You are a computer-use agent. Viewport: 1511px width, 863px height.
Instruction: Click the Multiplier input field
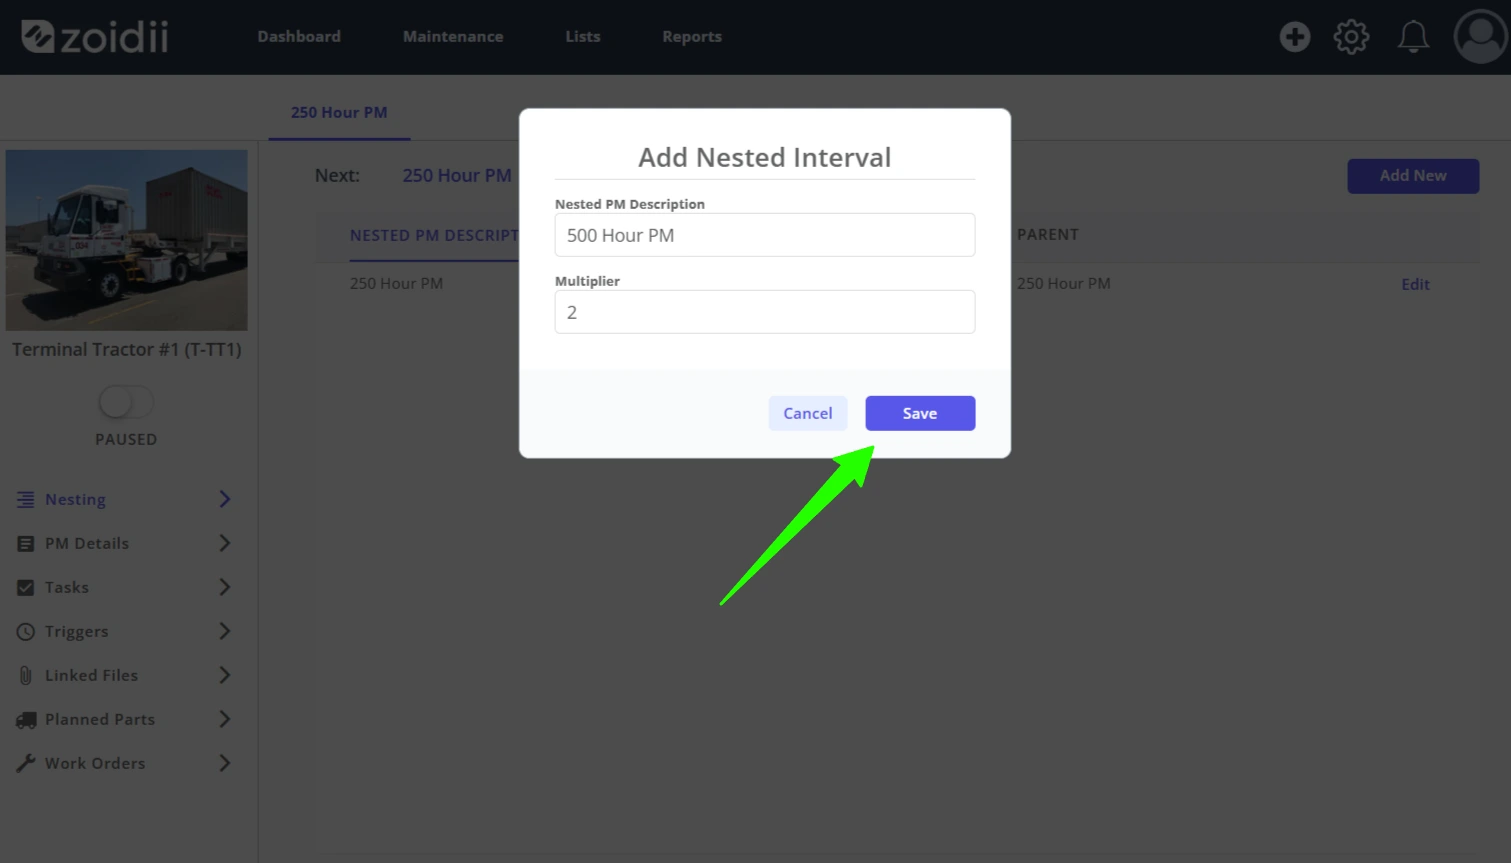[x=765, y=312]
